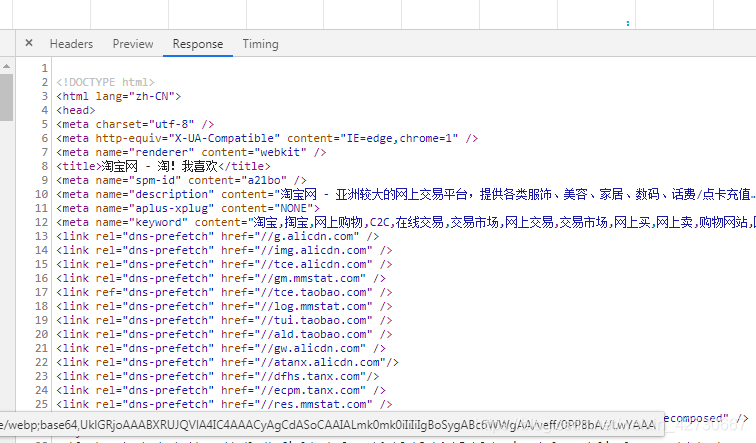This screenshot has height=443, width=756.
Task: Click the meta description line
Action: point(405,194)
